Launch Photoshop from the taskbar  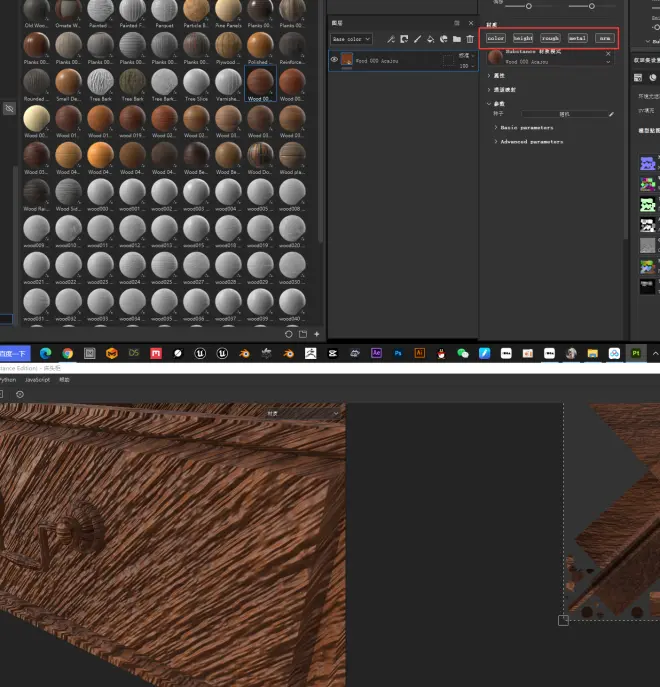398,353
